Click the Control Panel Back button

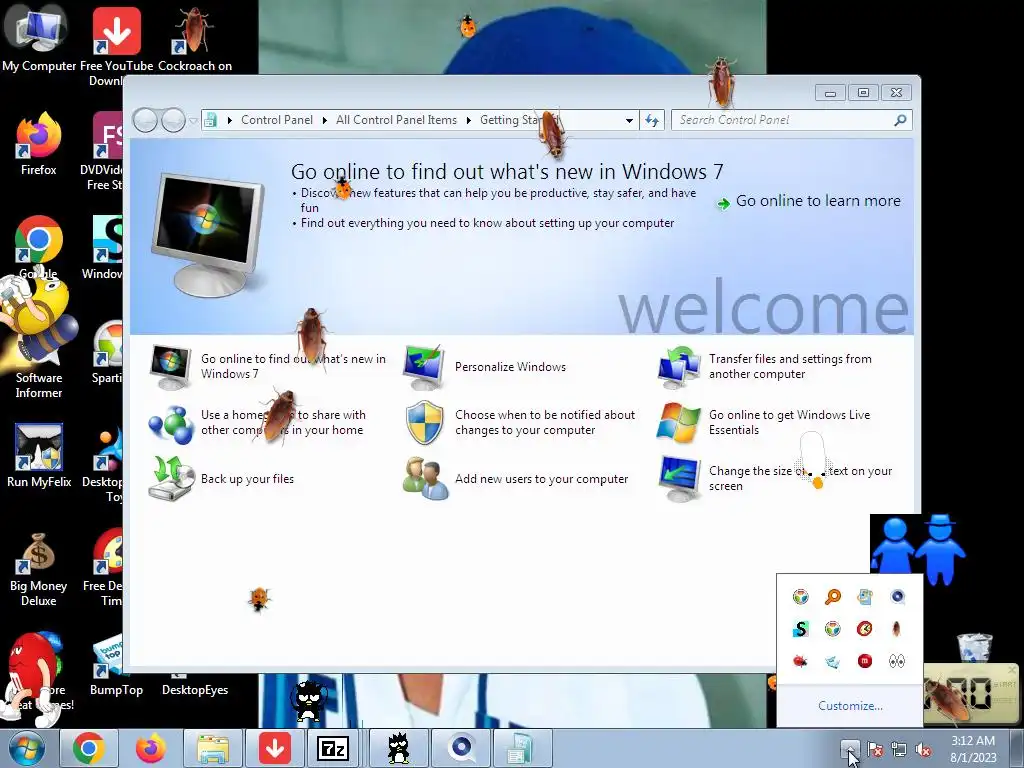(145, 120)
